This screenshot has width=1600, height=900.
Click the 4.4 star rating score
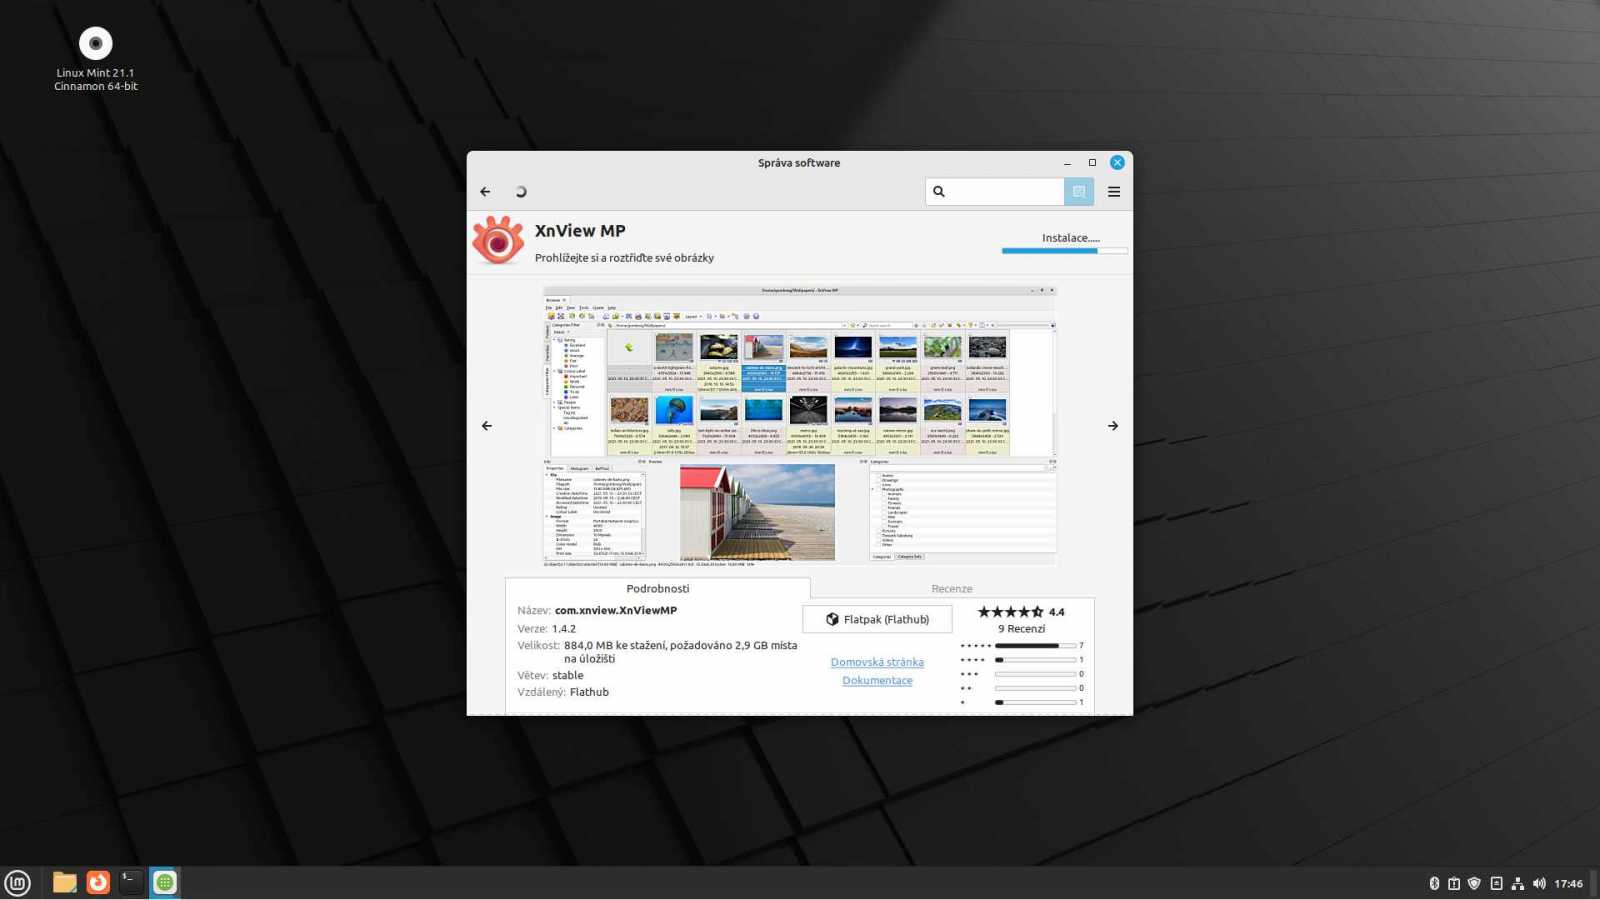[x=1057, y=612]
